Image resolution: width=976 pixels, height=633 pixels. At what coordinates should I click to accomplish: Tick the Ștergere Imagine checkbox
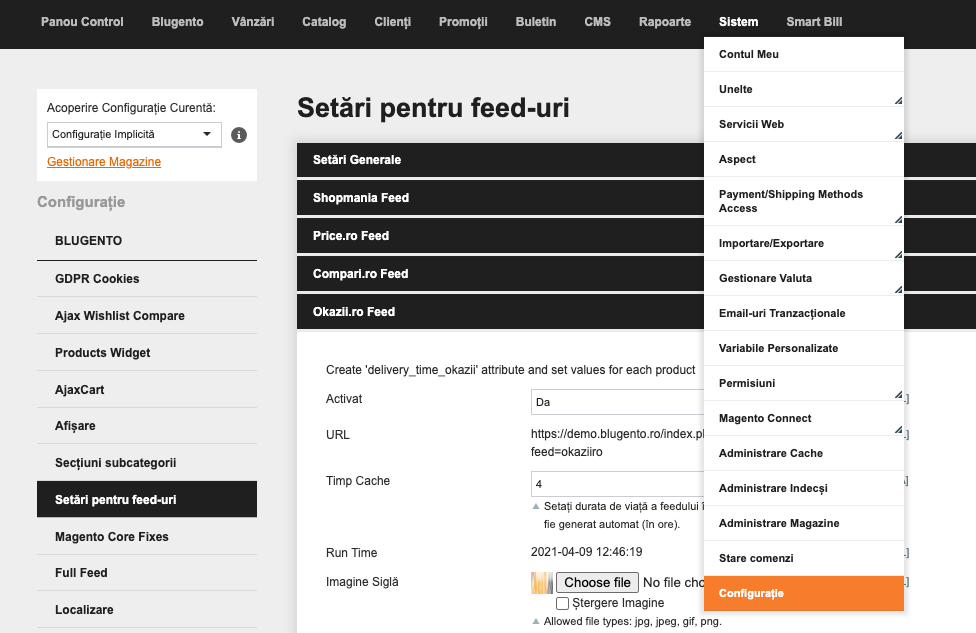pyautogui.click(x=562, y=603)
